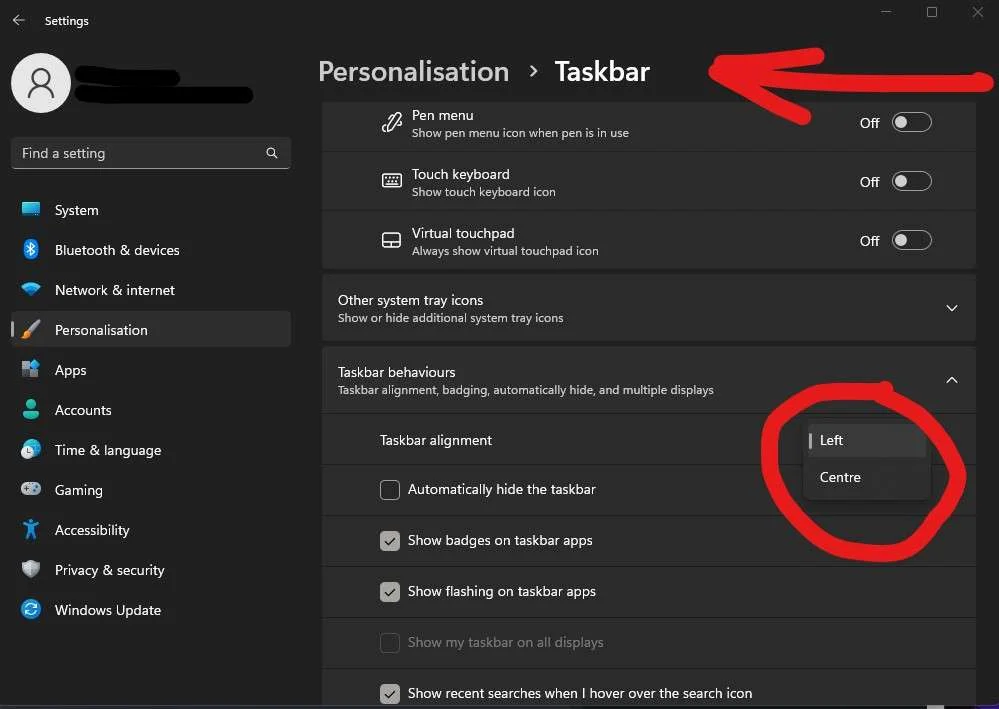Open Accounts settings page
999x709 pixels.
151,410
